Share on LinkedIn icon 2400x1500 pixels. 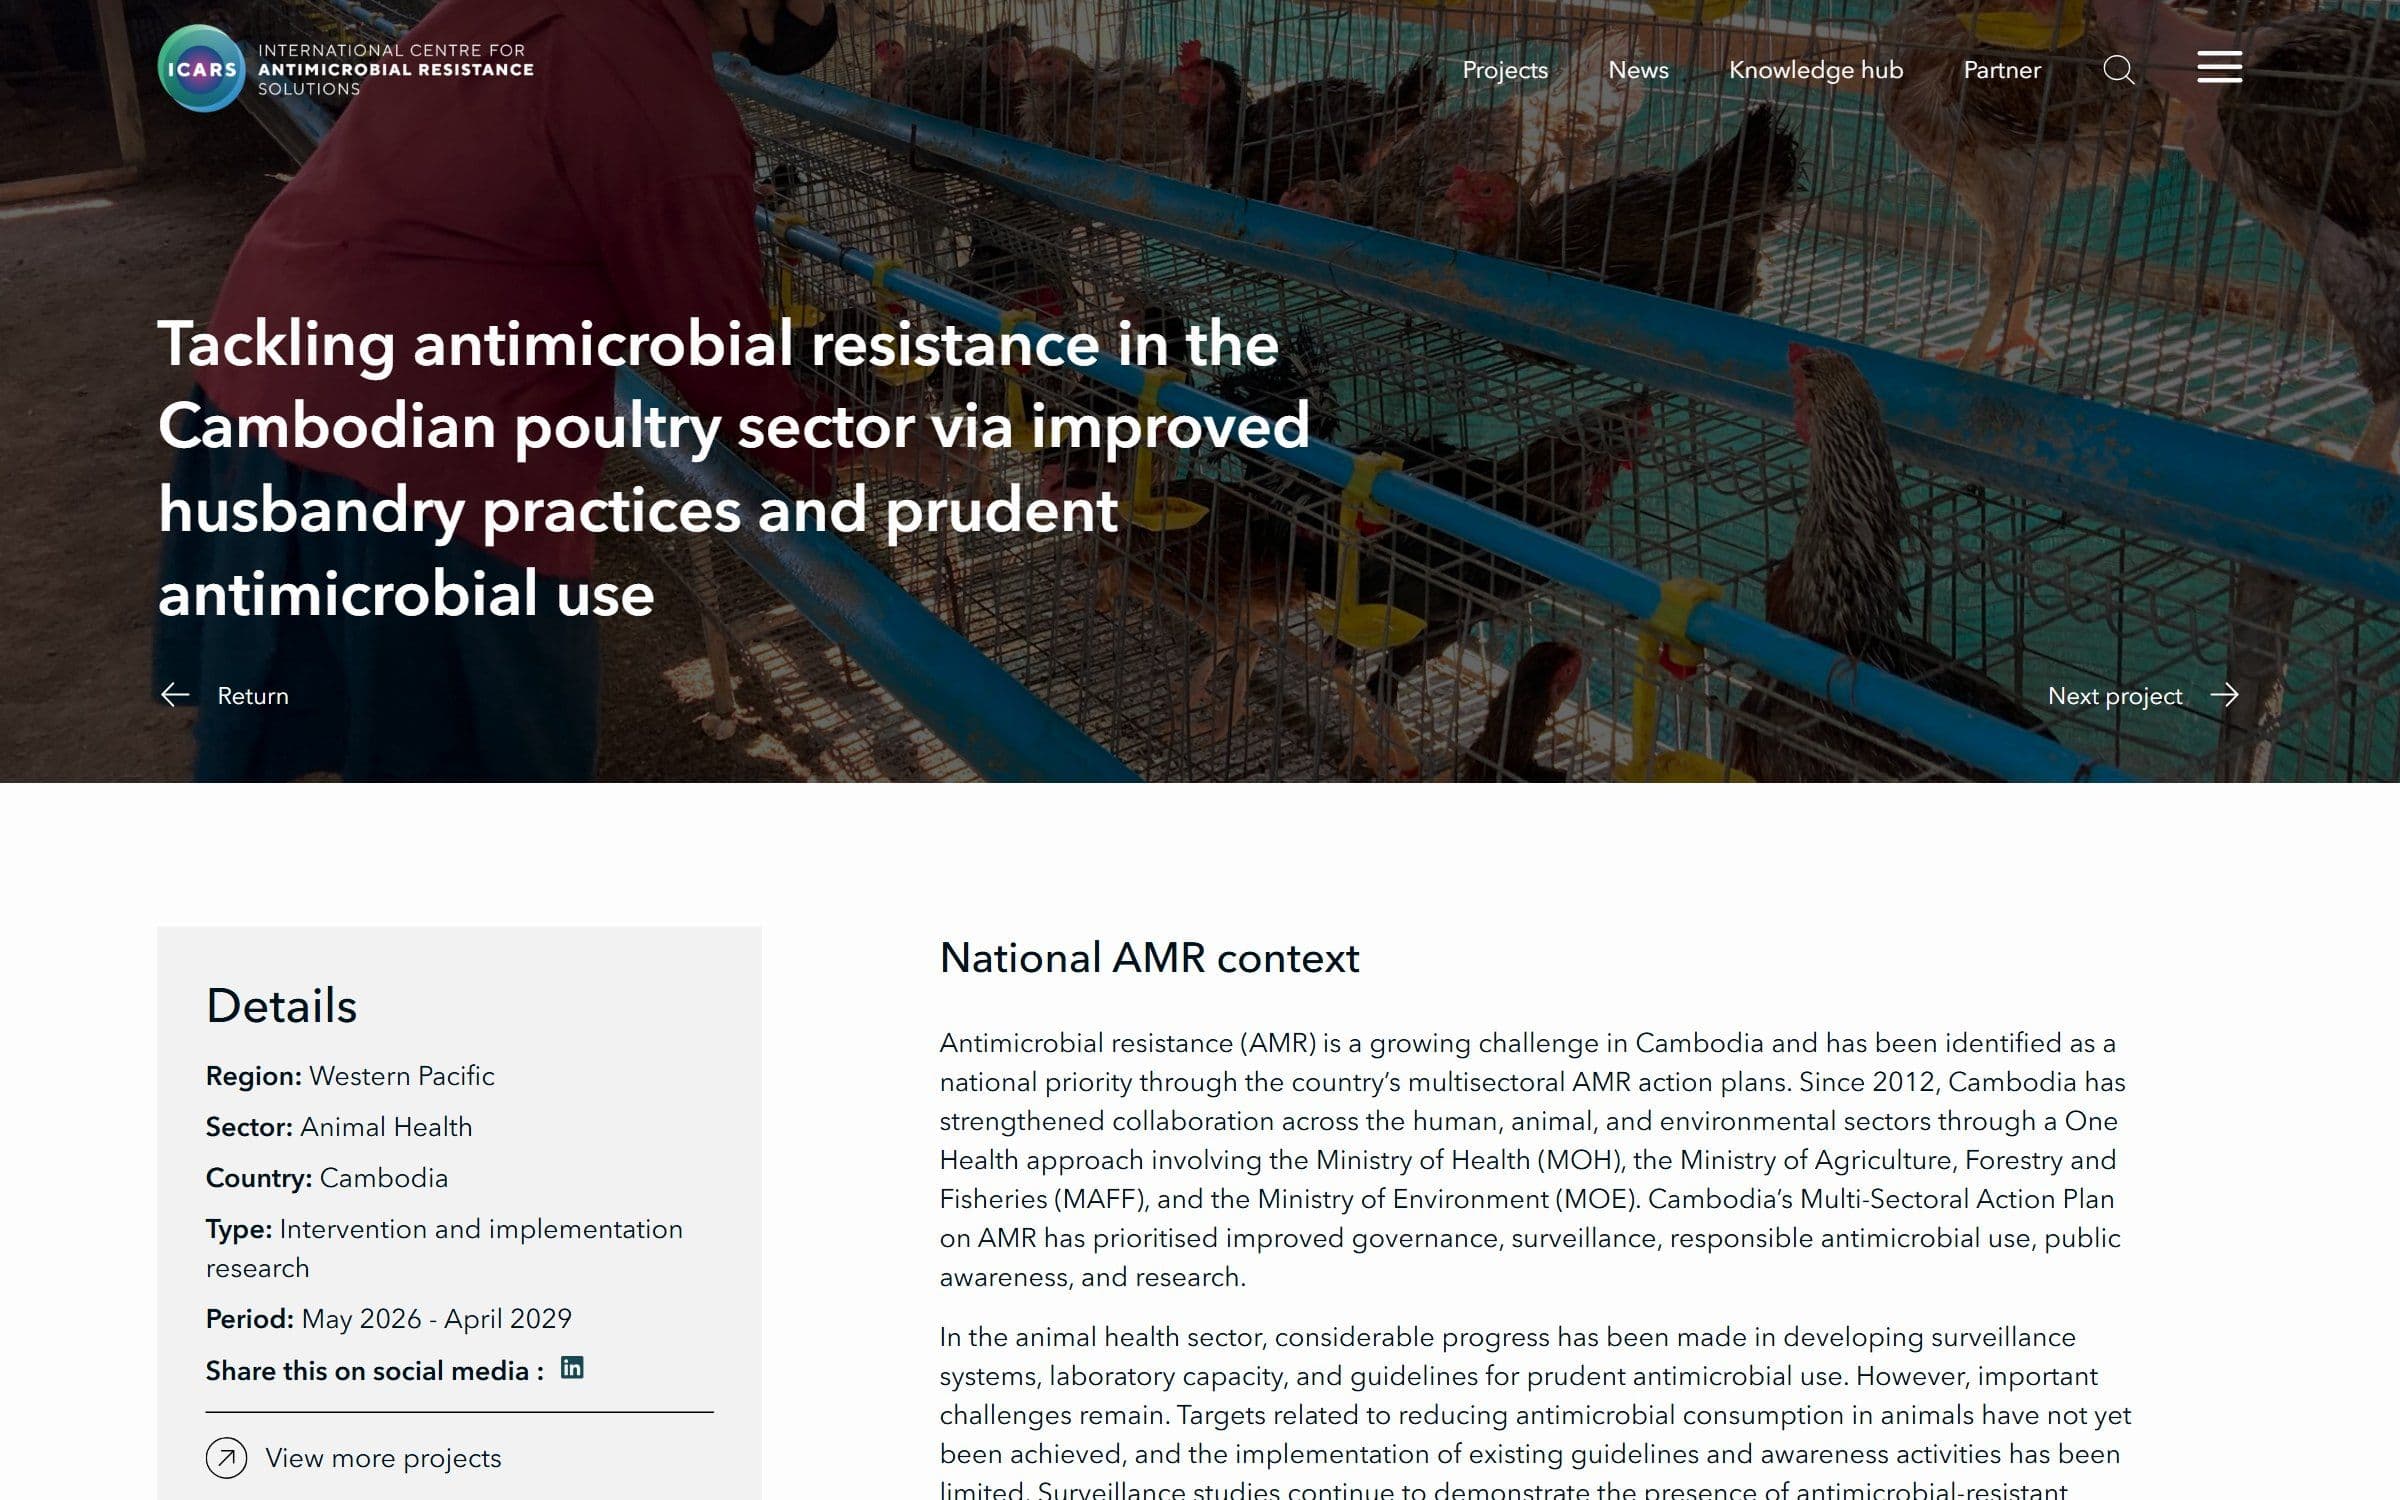[x=572, y=1368]
